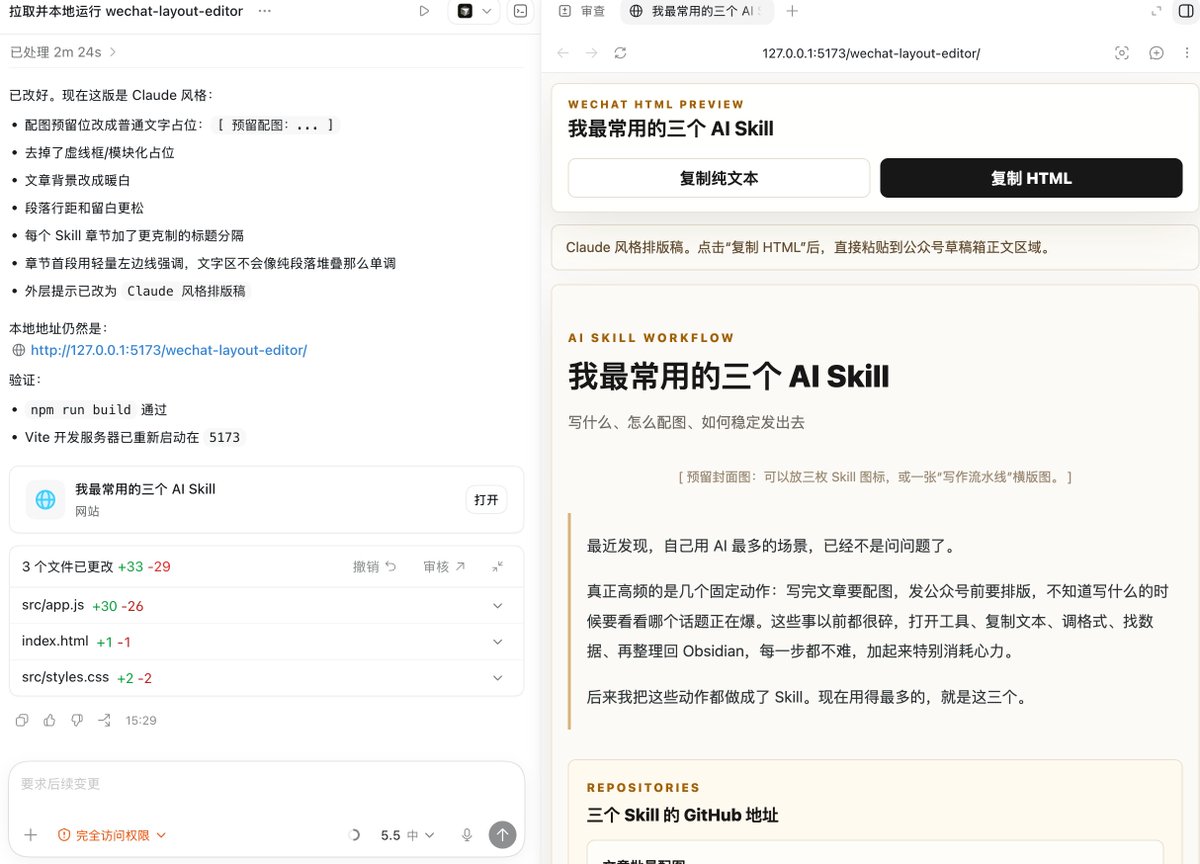Click the WECHAT HTML PREVIEW label
This screenshot has height=864, width=1200.
pyautogui.click(x=656, y=104)
